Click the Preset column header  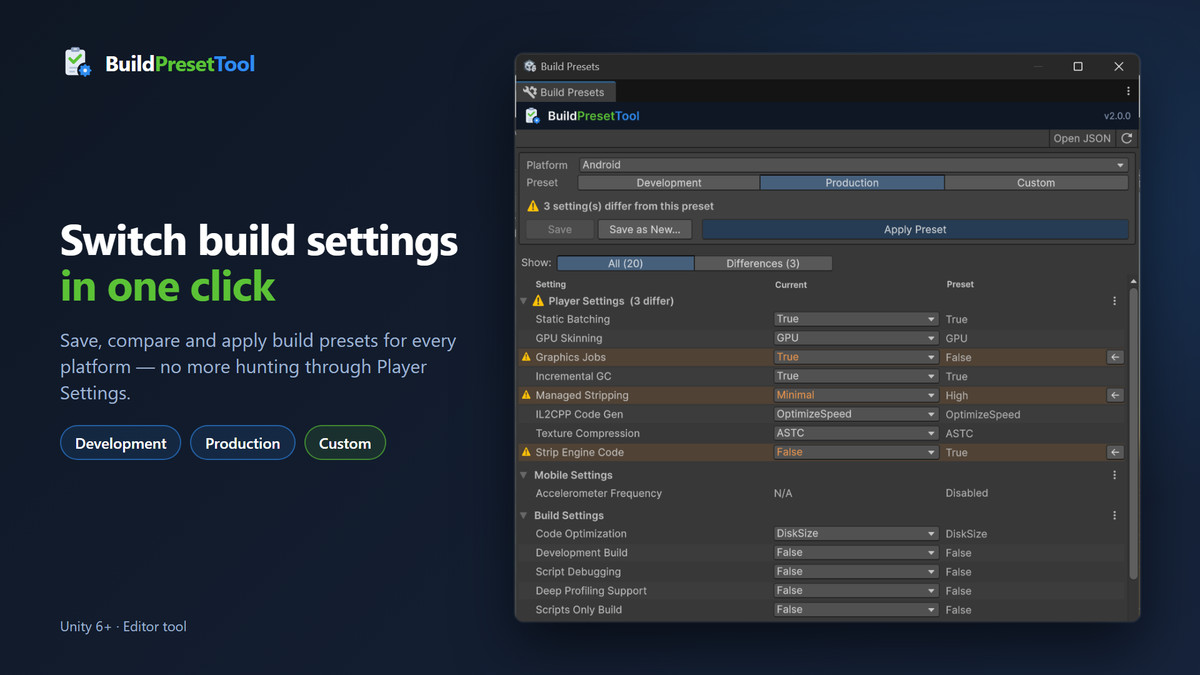pos(960,284)
